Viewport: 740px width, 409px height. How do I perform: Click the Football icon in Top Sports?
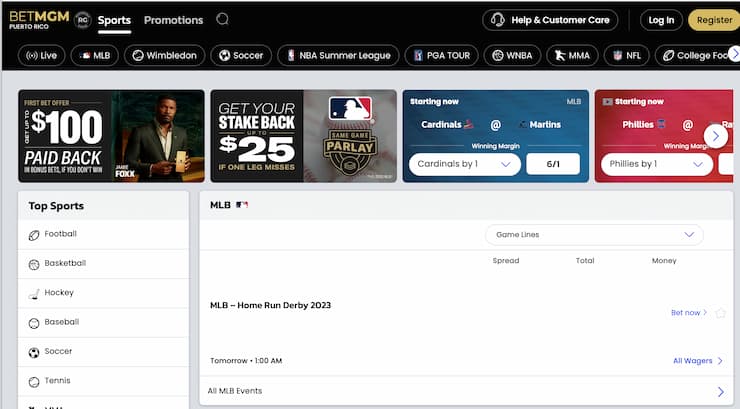pyautogui.click(x=34, y=235)
